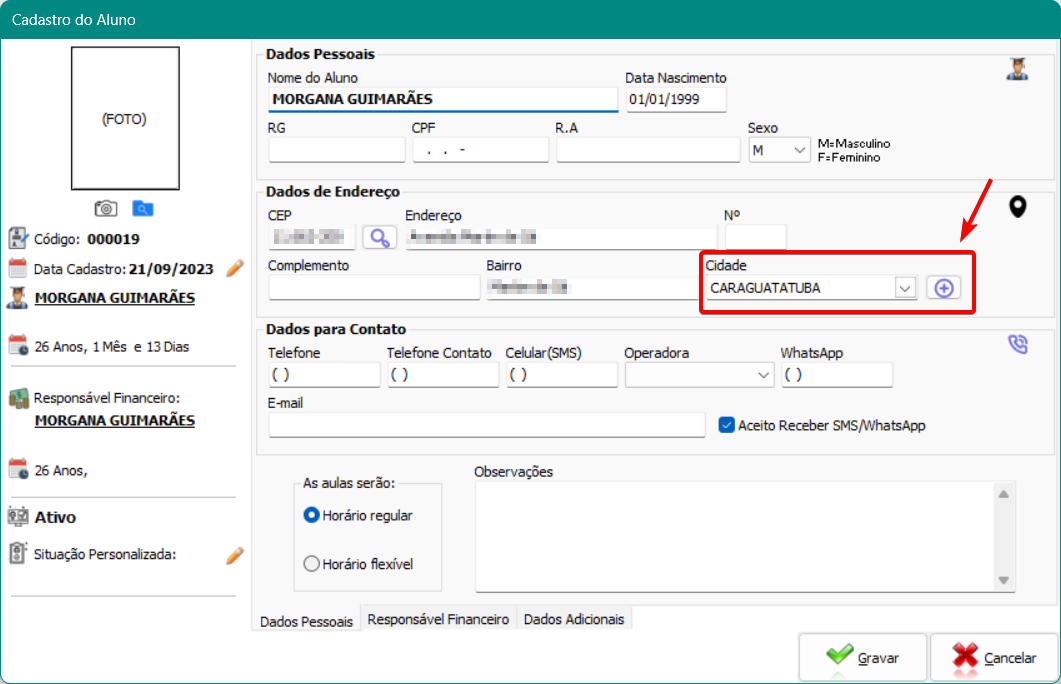Click the E-mail input field
Image resolution: width=1061 pixels, height=684 pixels.
(487, 425)
